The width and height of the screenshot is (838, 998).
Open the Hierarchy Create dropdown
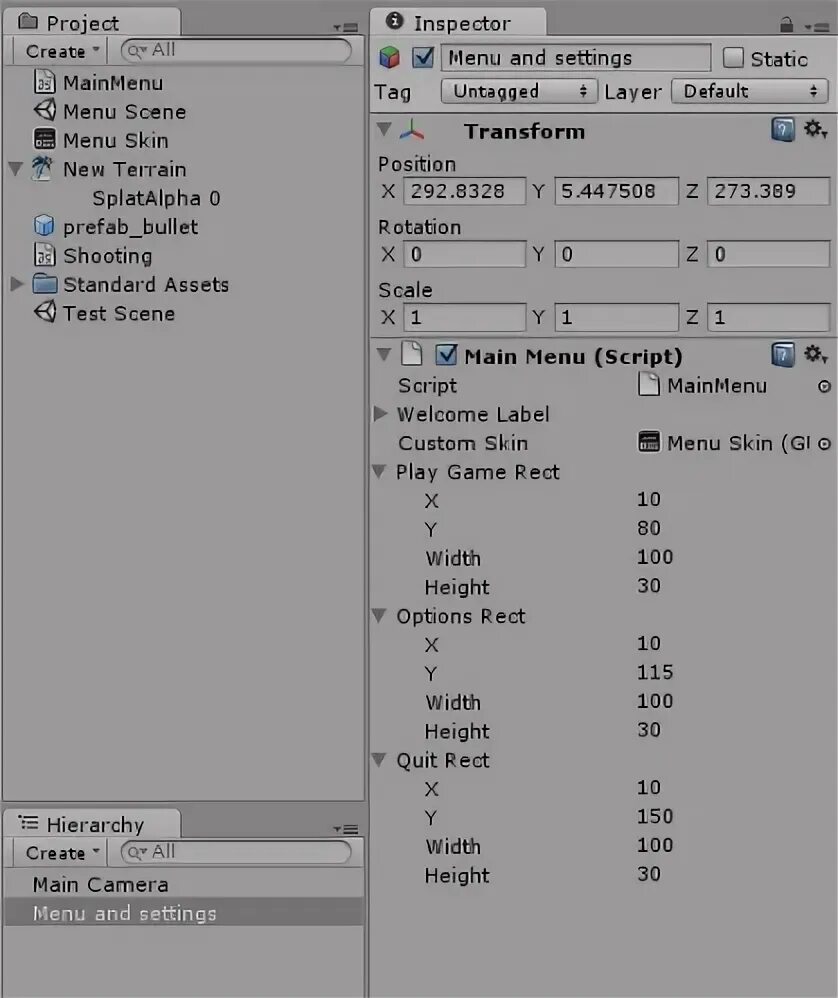pos(62,852)
